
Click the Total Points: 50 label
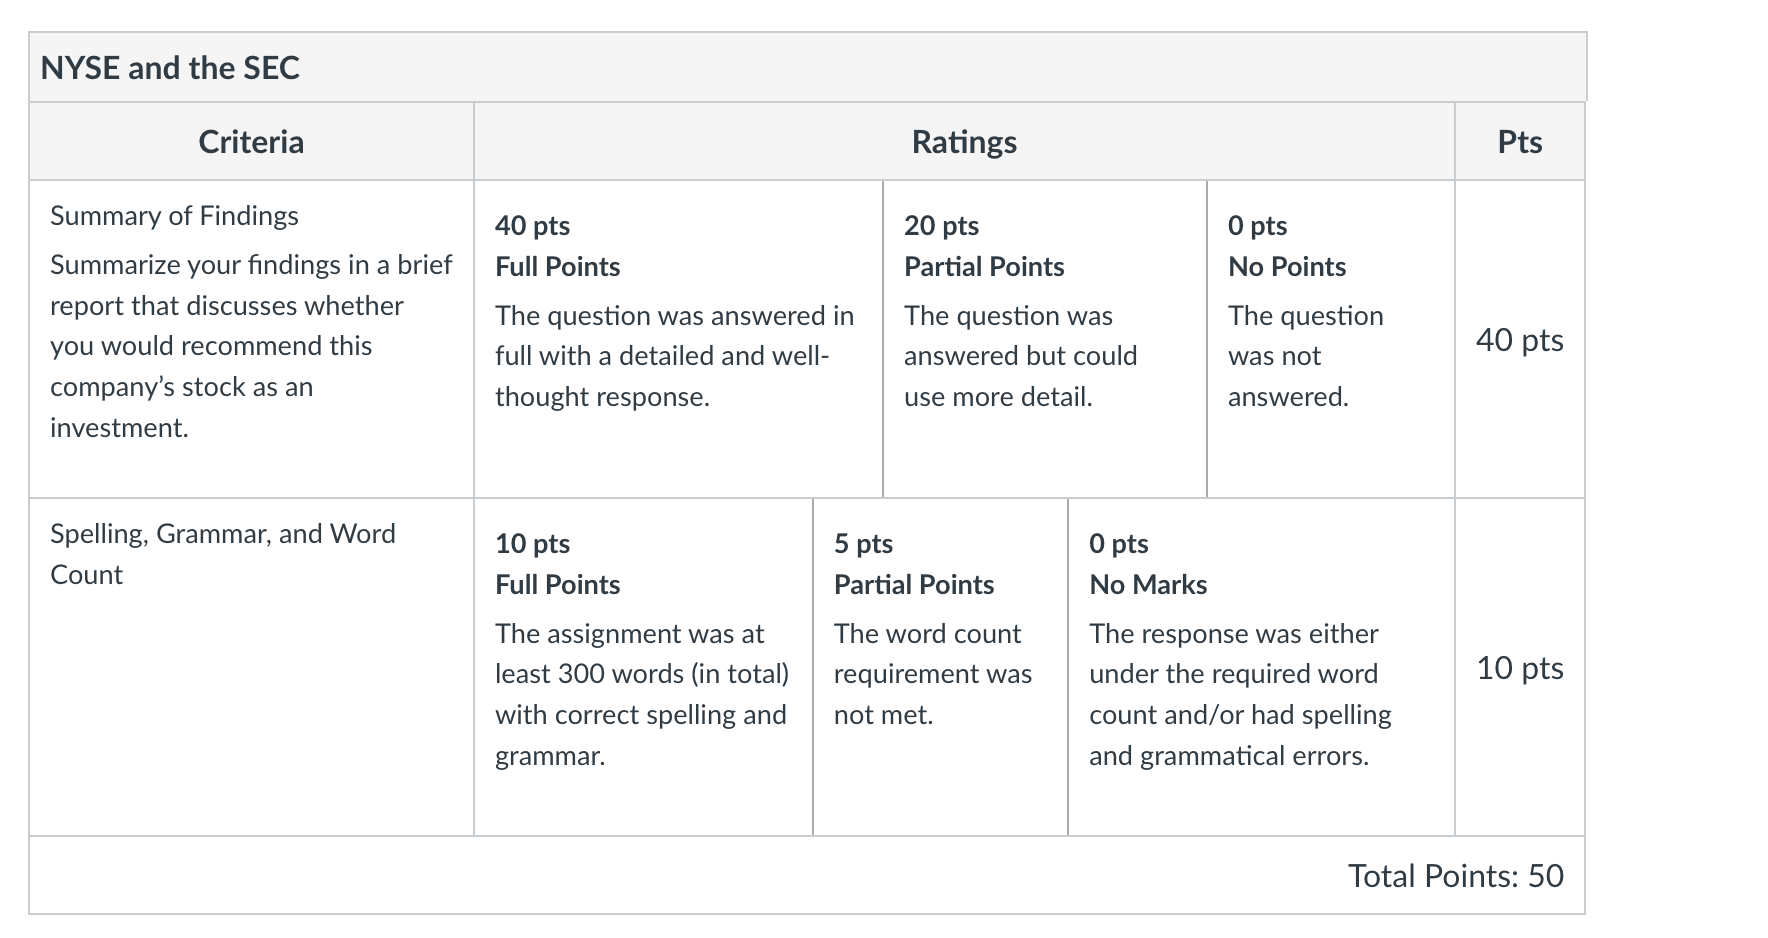click(1456, 876)
